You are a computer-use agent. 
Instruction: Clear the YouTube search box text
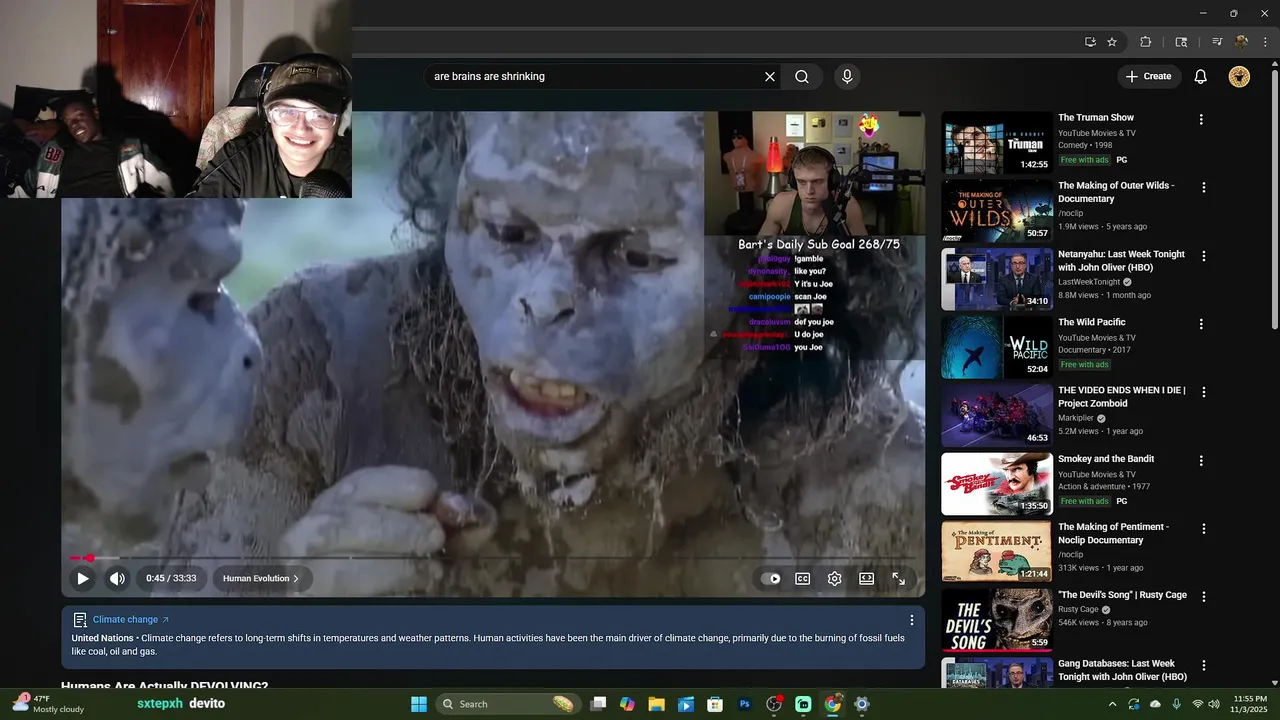tap(770, 76)
